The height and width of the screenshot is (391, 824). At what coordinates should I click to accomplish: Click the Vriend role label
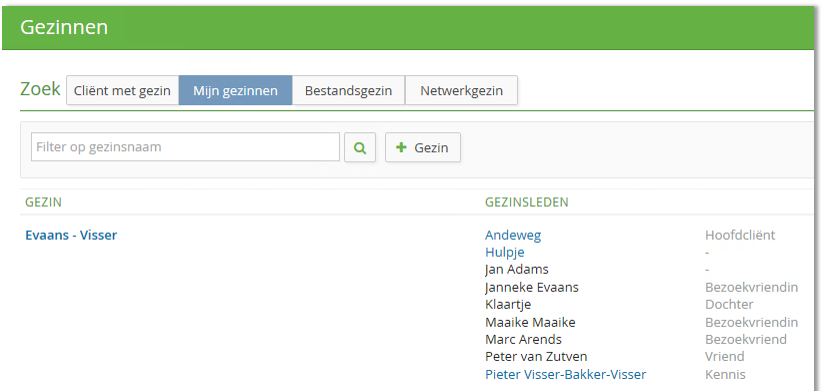[725, 357]
